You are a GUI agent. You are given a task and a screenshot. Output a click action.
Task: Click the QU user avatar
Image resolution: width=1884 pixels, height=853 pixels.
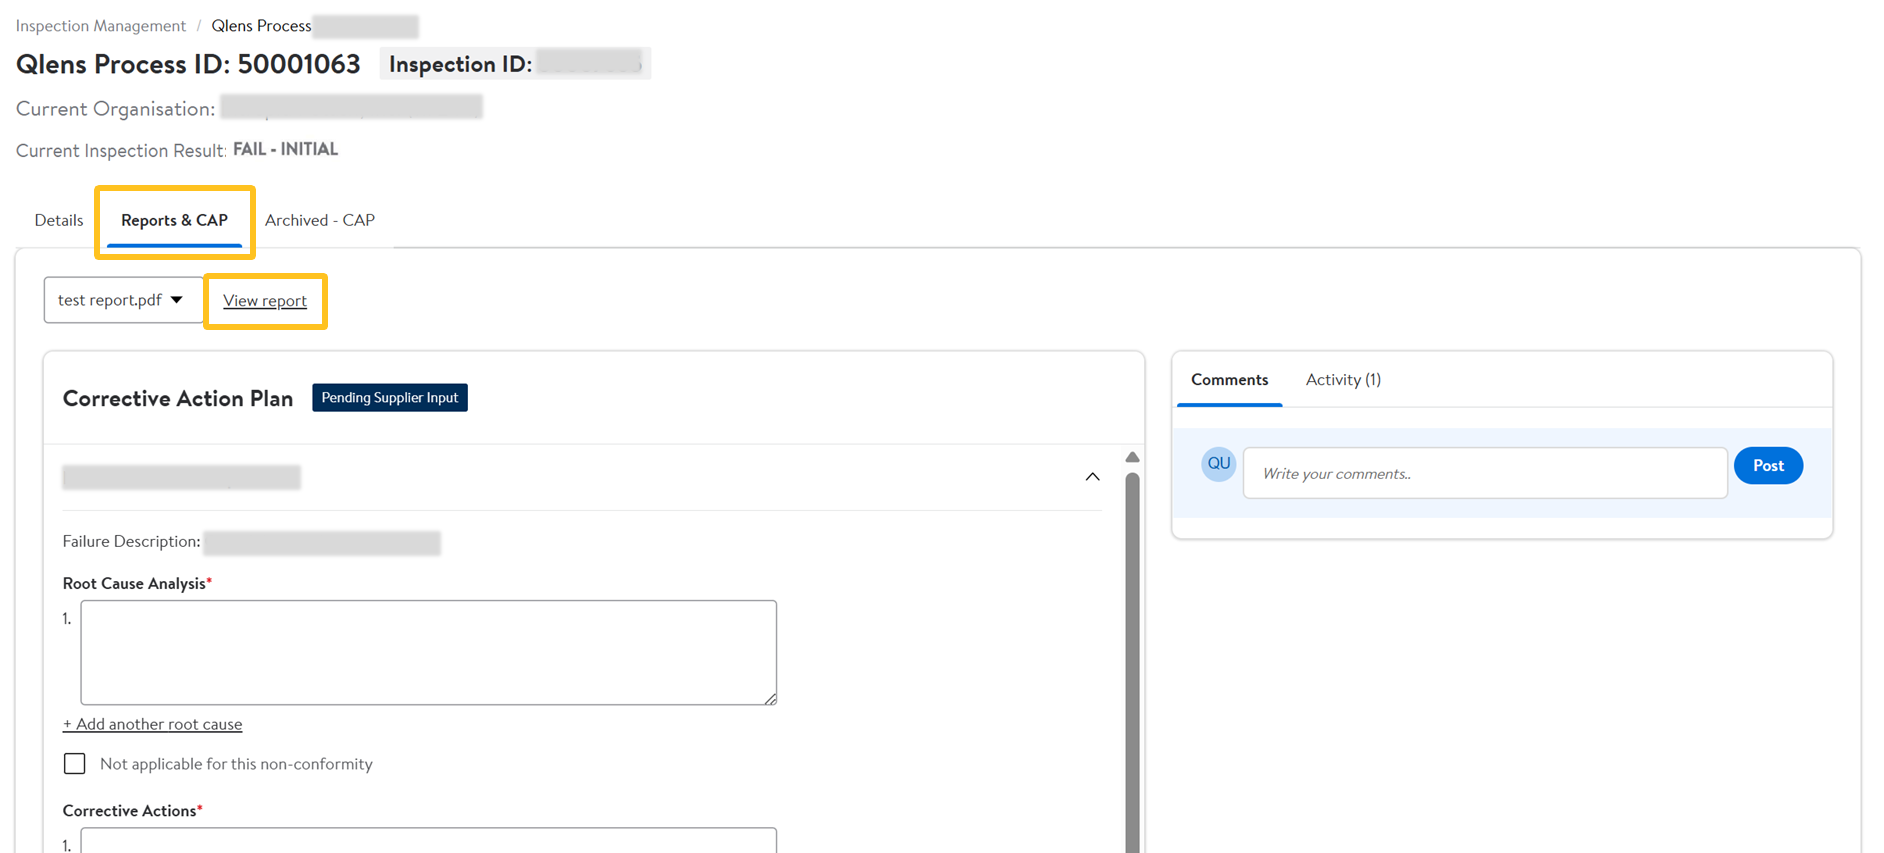[x=1218, y=464]
